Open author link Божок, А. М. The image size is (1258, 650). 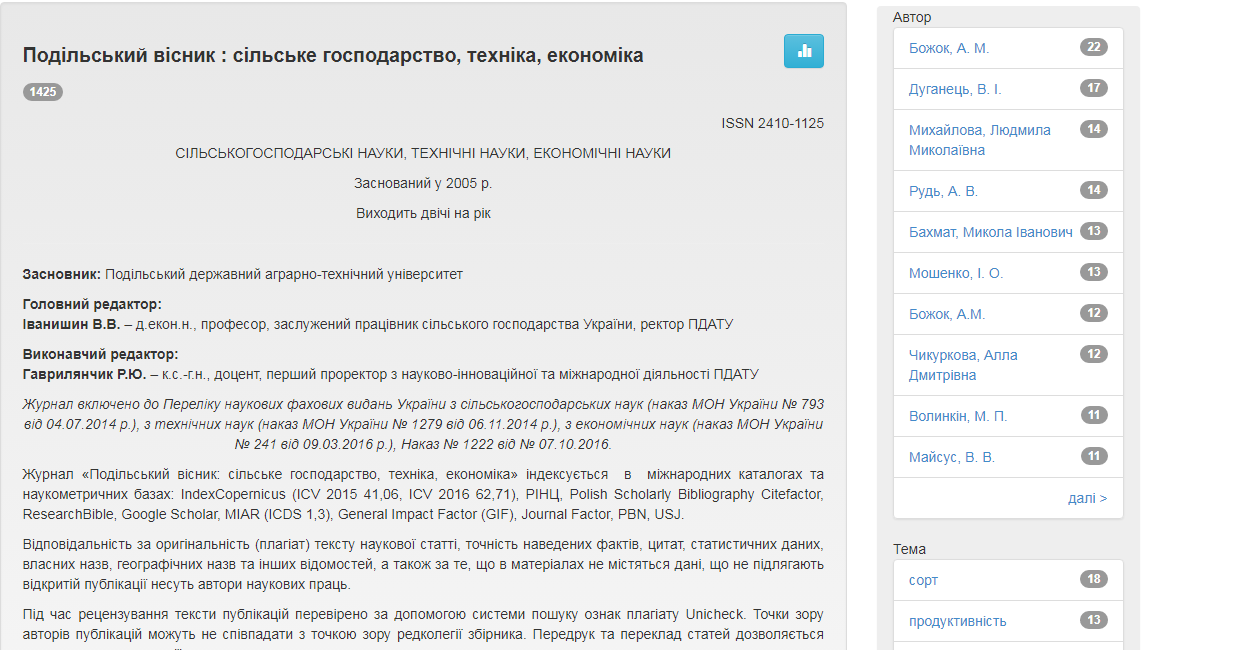949,48
